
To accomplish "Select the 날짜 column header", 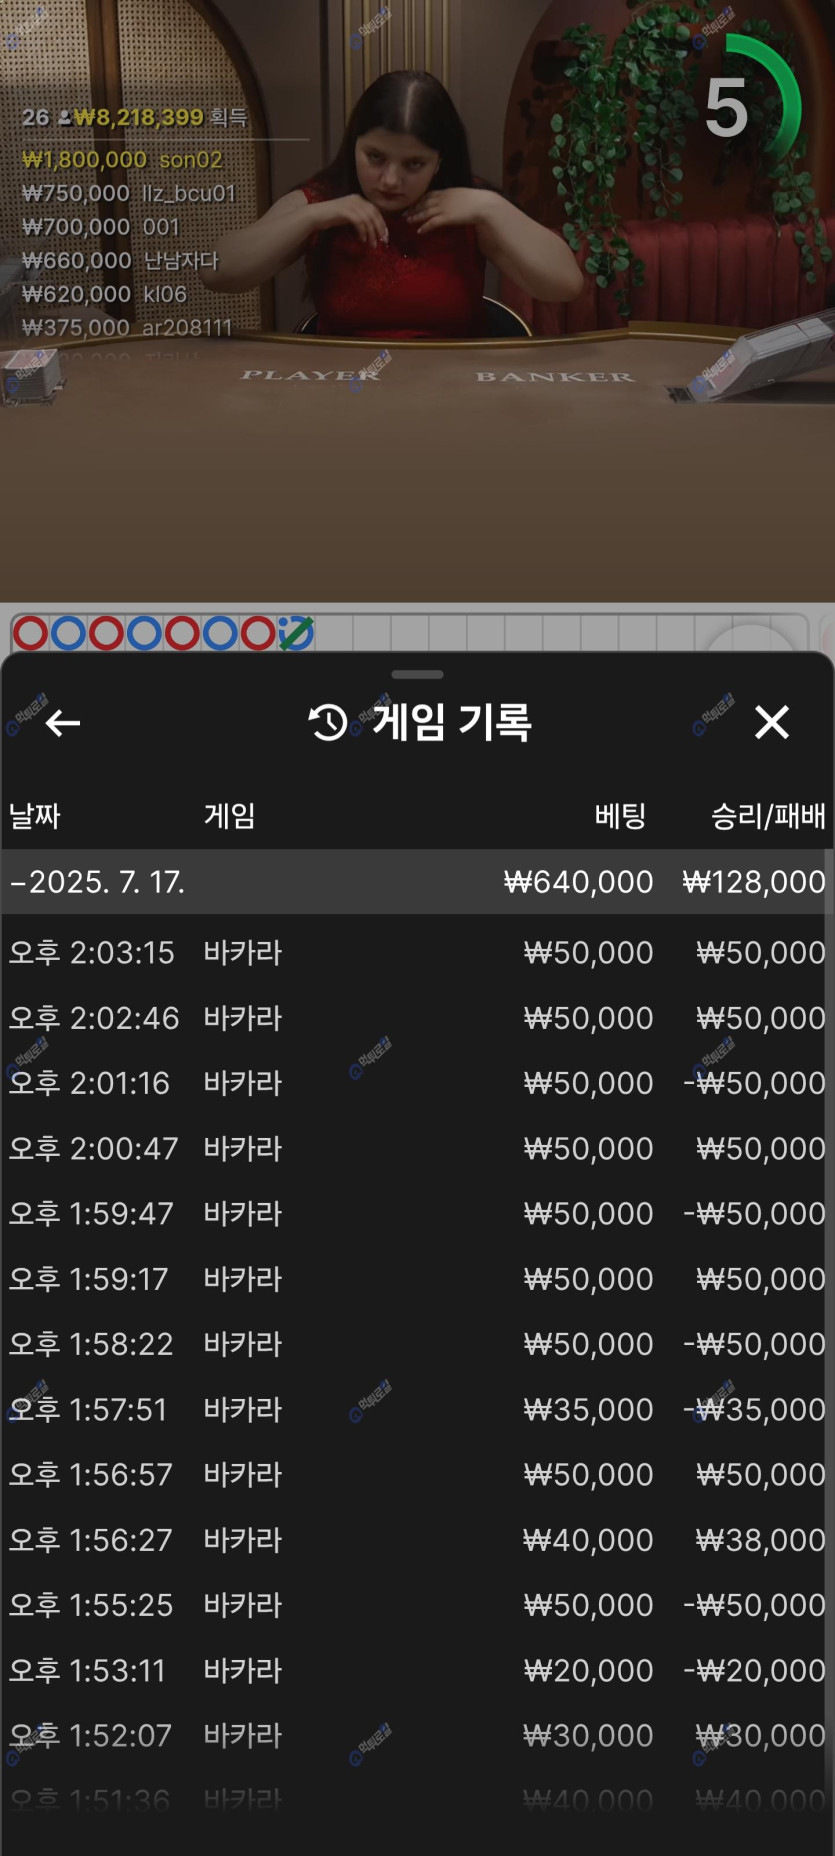I will 35,816.
